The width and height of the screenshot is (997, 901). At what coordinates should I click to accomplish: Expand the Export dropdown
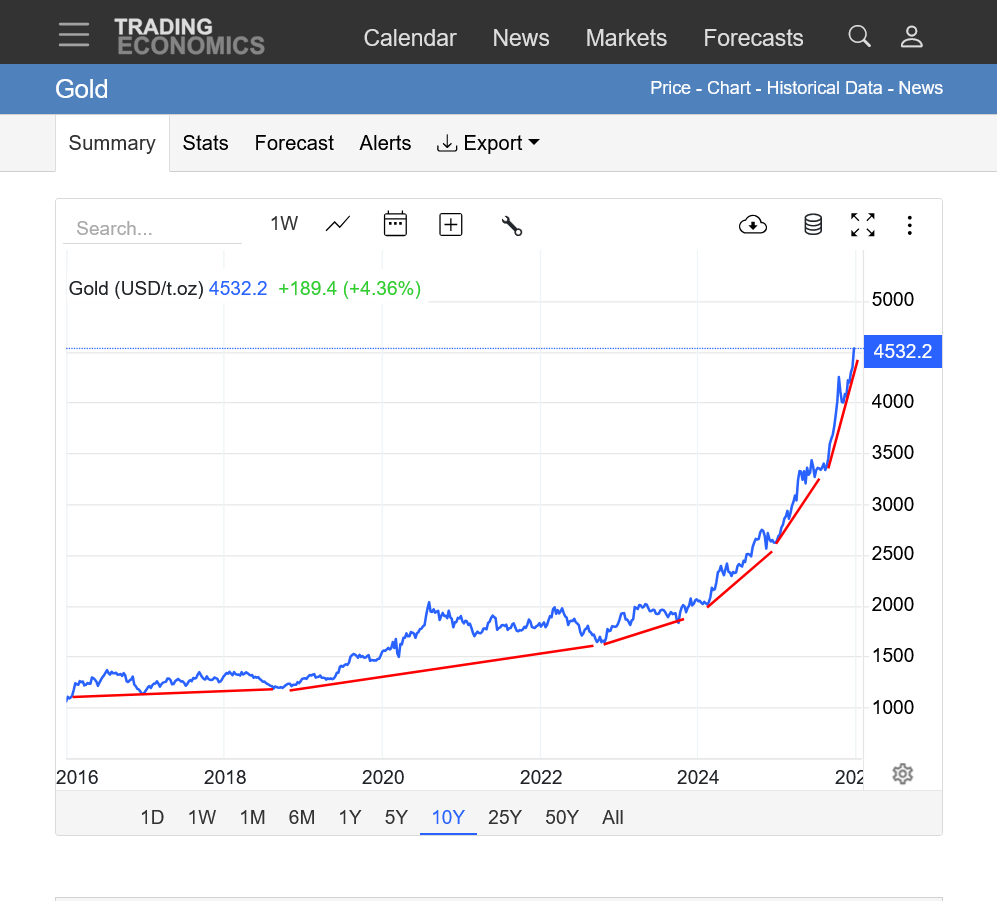[488, 143]
